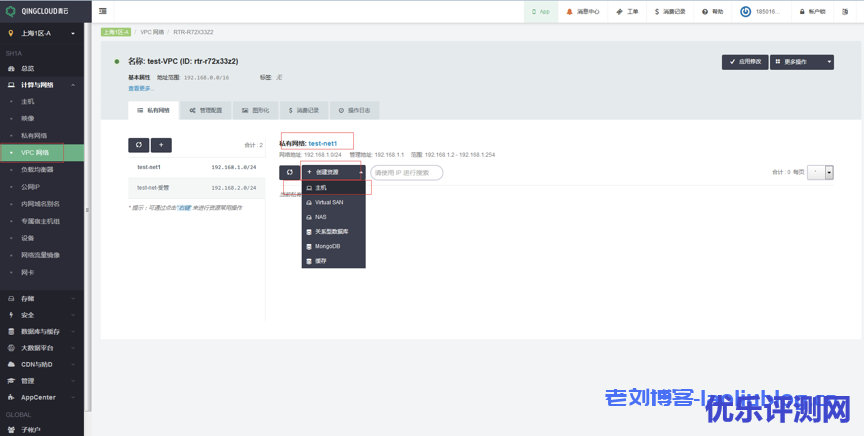Image resolution: width=864 pixels, height=436 pixels.
Task: Open the 查看更多 link
Action: click(141, 88)
